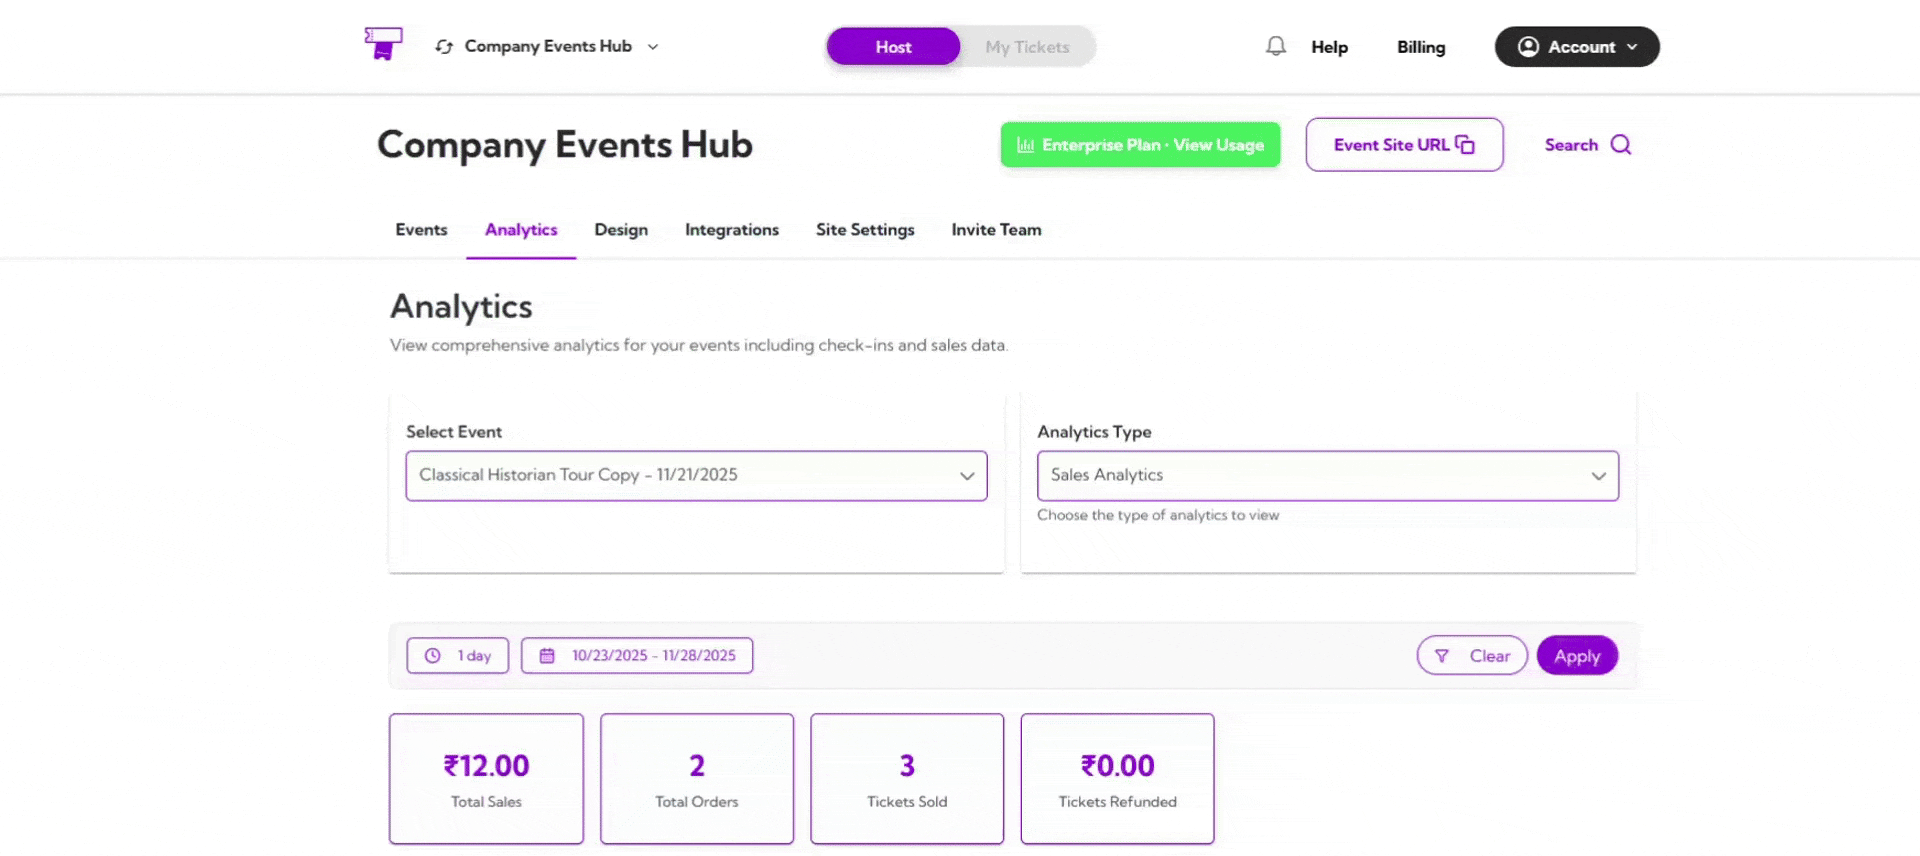
Task: Switch to Host mode
Action: [893, 47]
